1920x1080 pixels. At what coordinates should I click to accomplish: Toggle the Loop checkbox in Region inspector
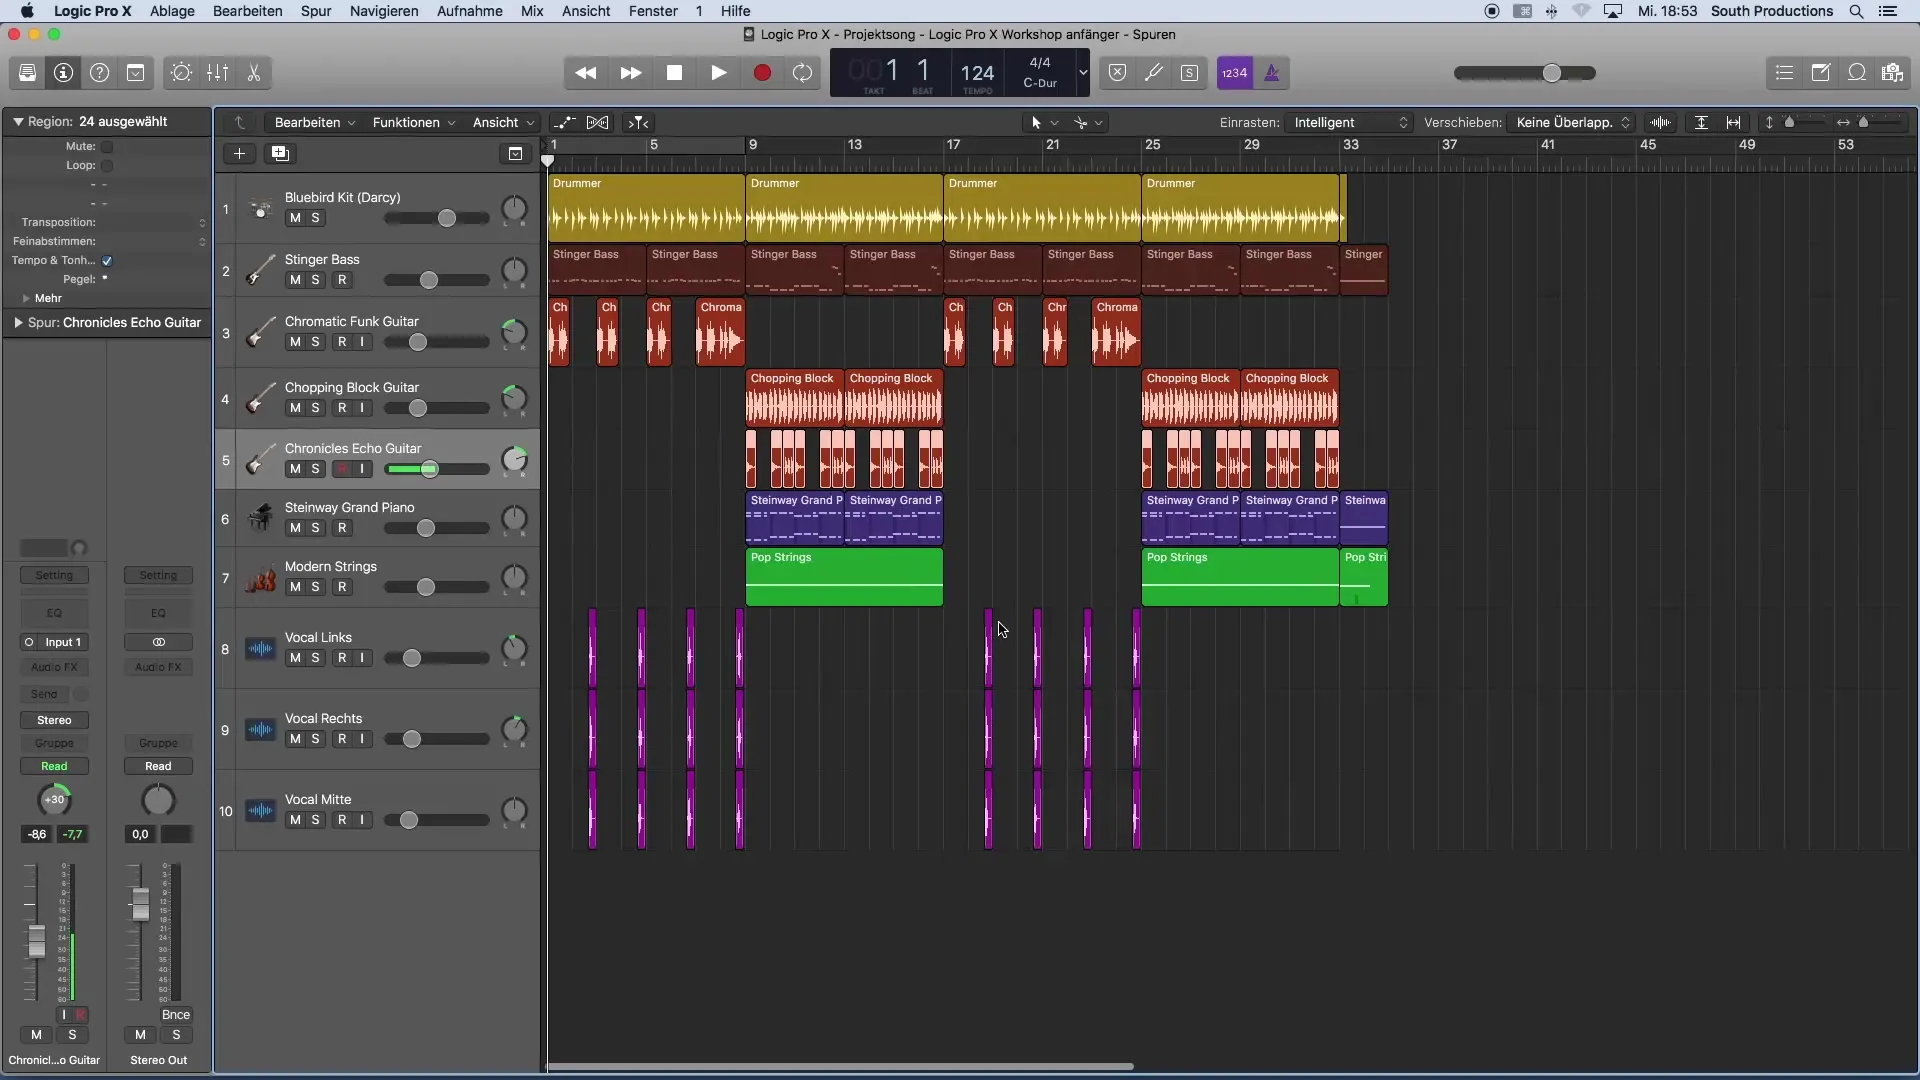[107, 166]
